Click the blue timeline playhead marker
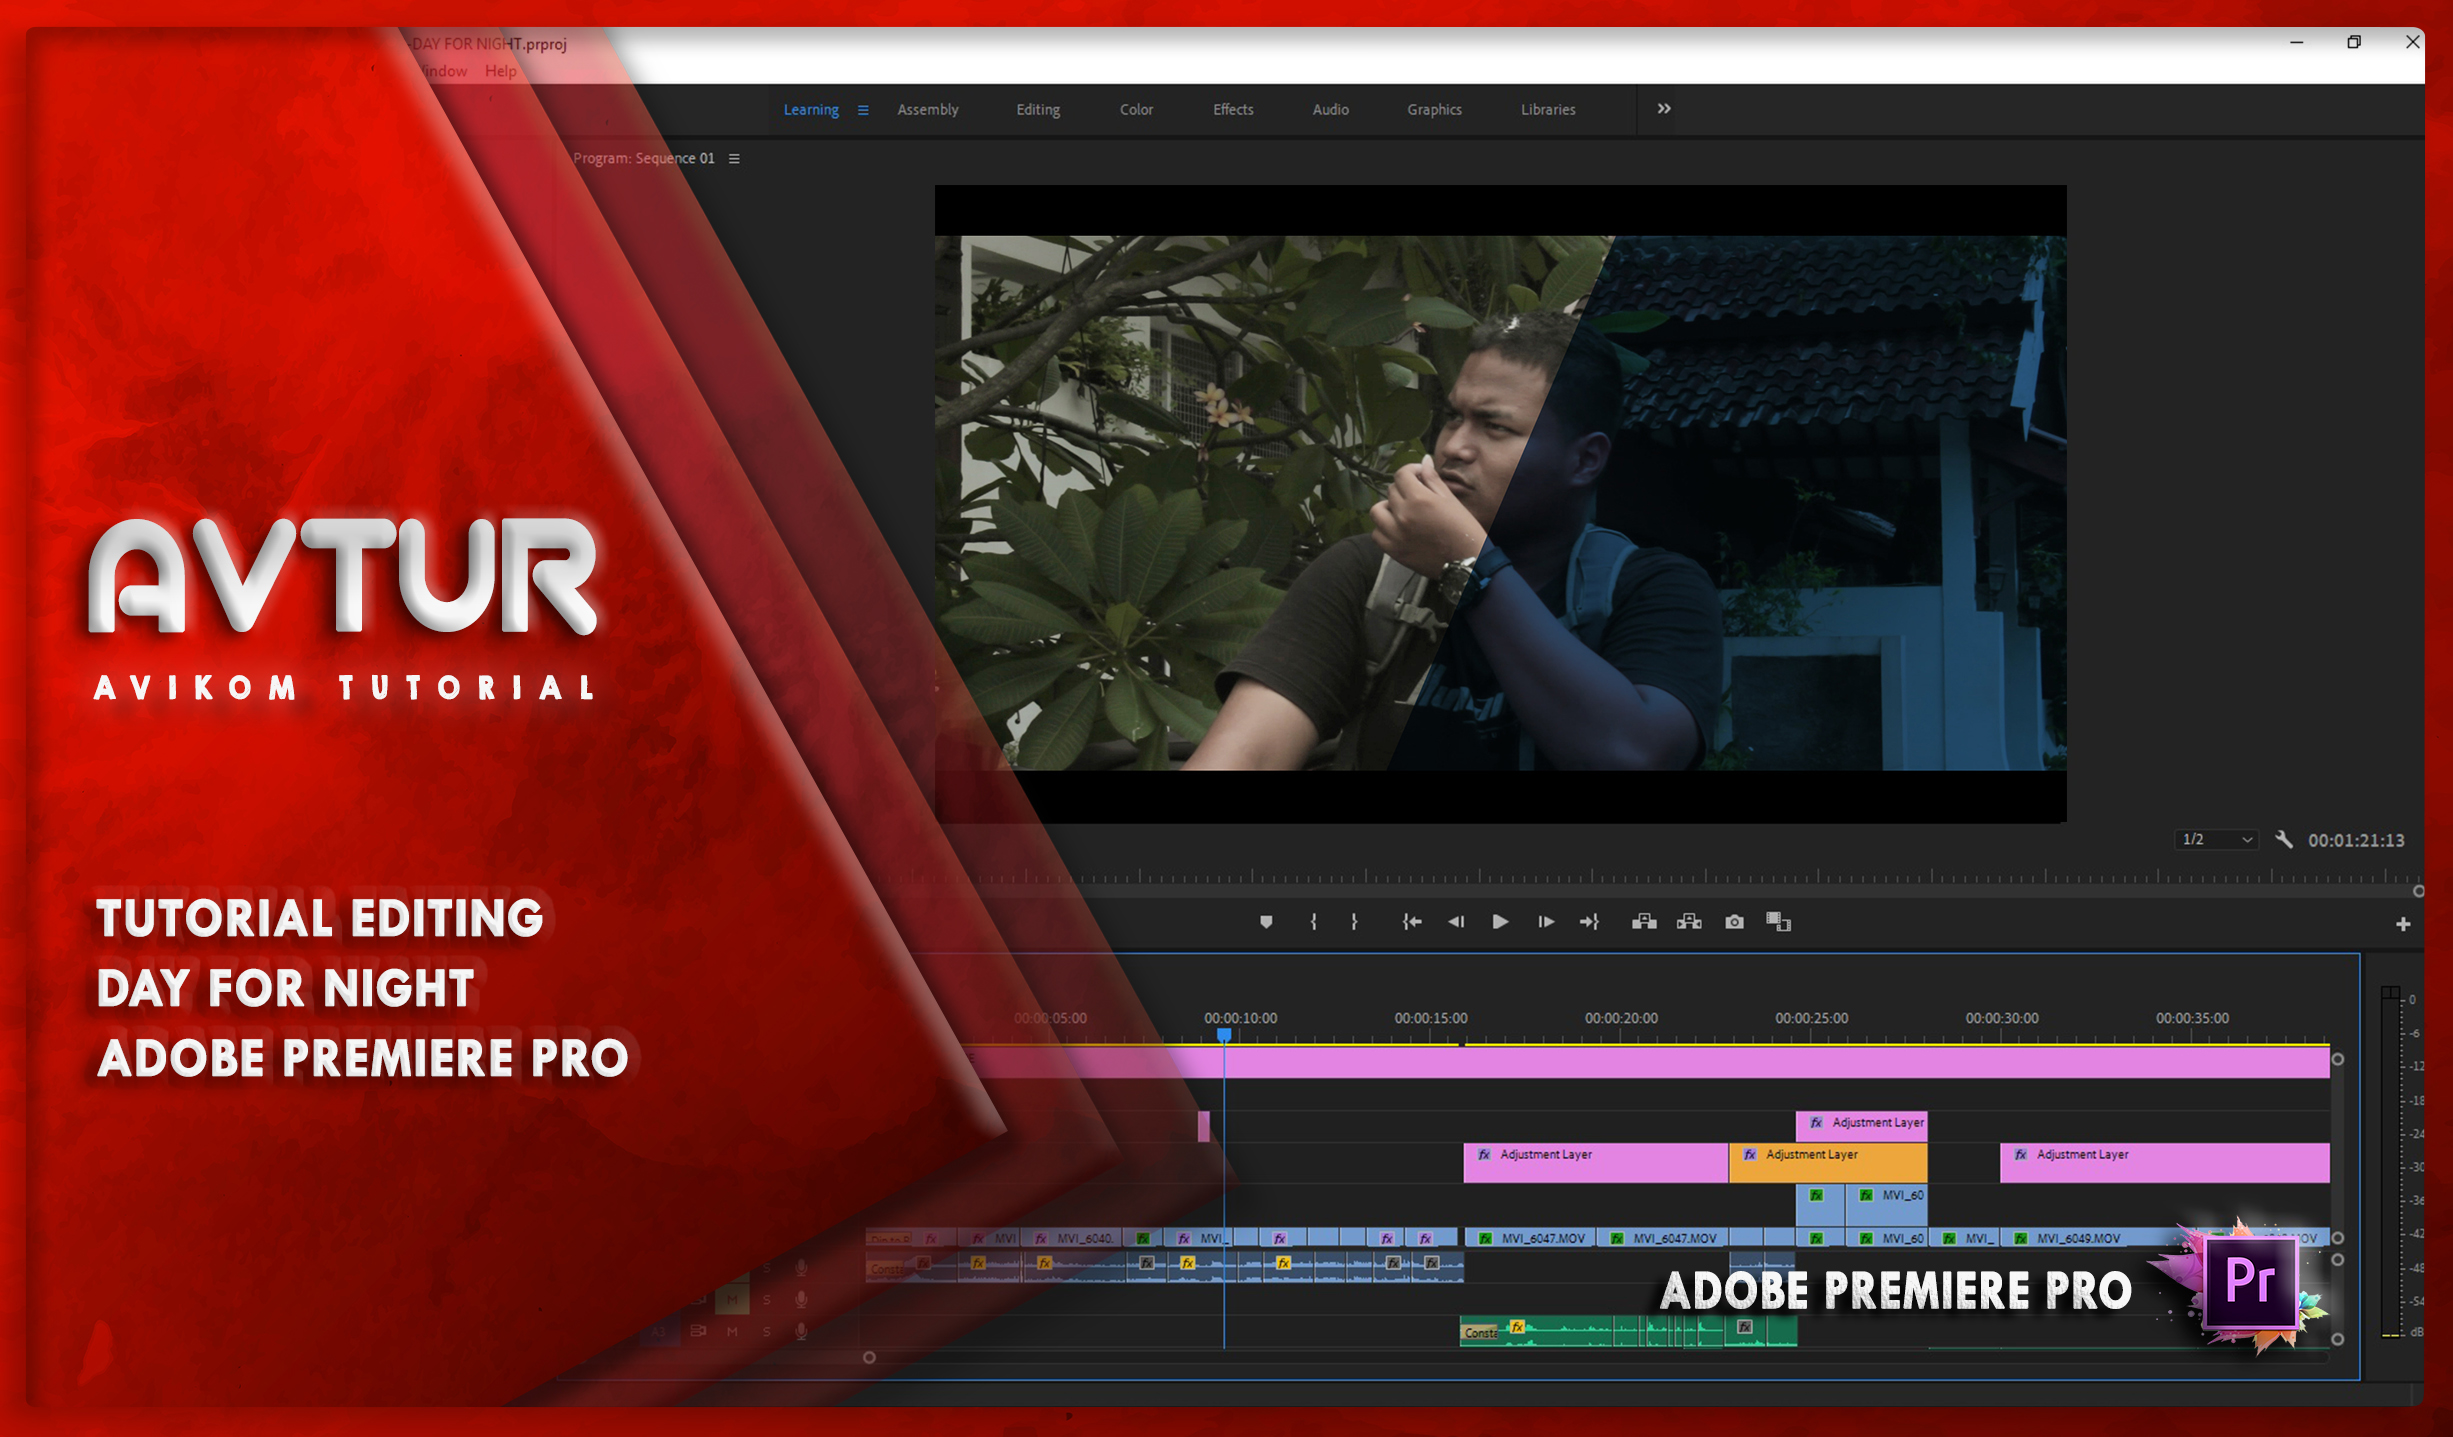Image resolution: width=2453 pixels, height=1437 pixels. click(1224, 1035)
